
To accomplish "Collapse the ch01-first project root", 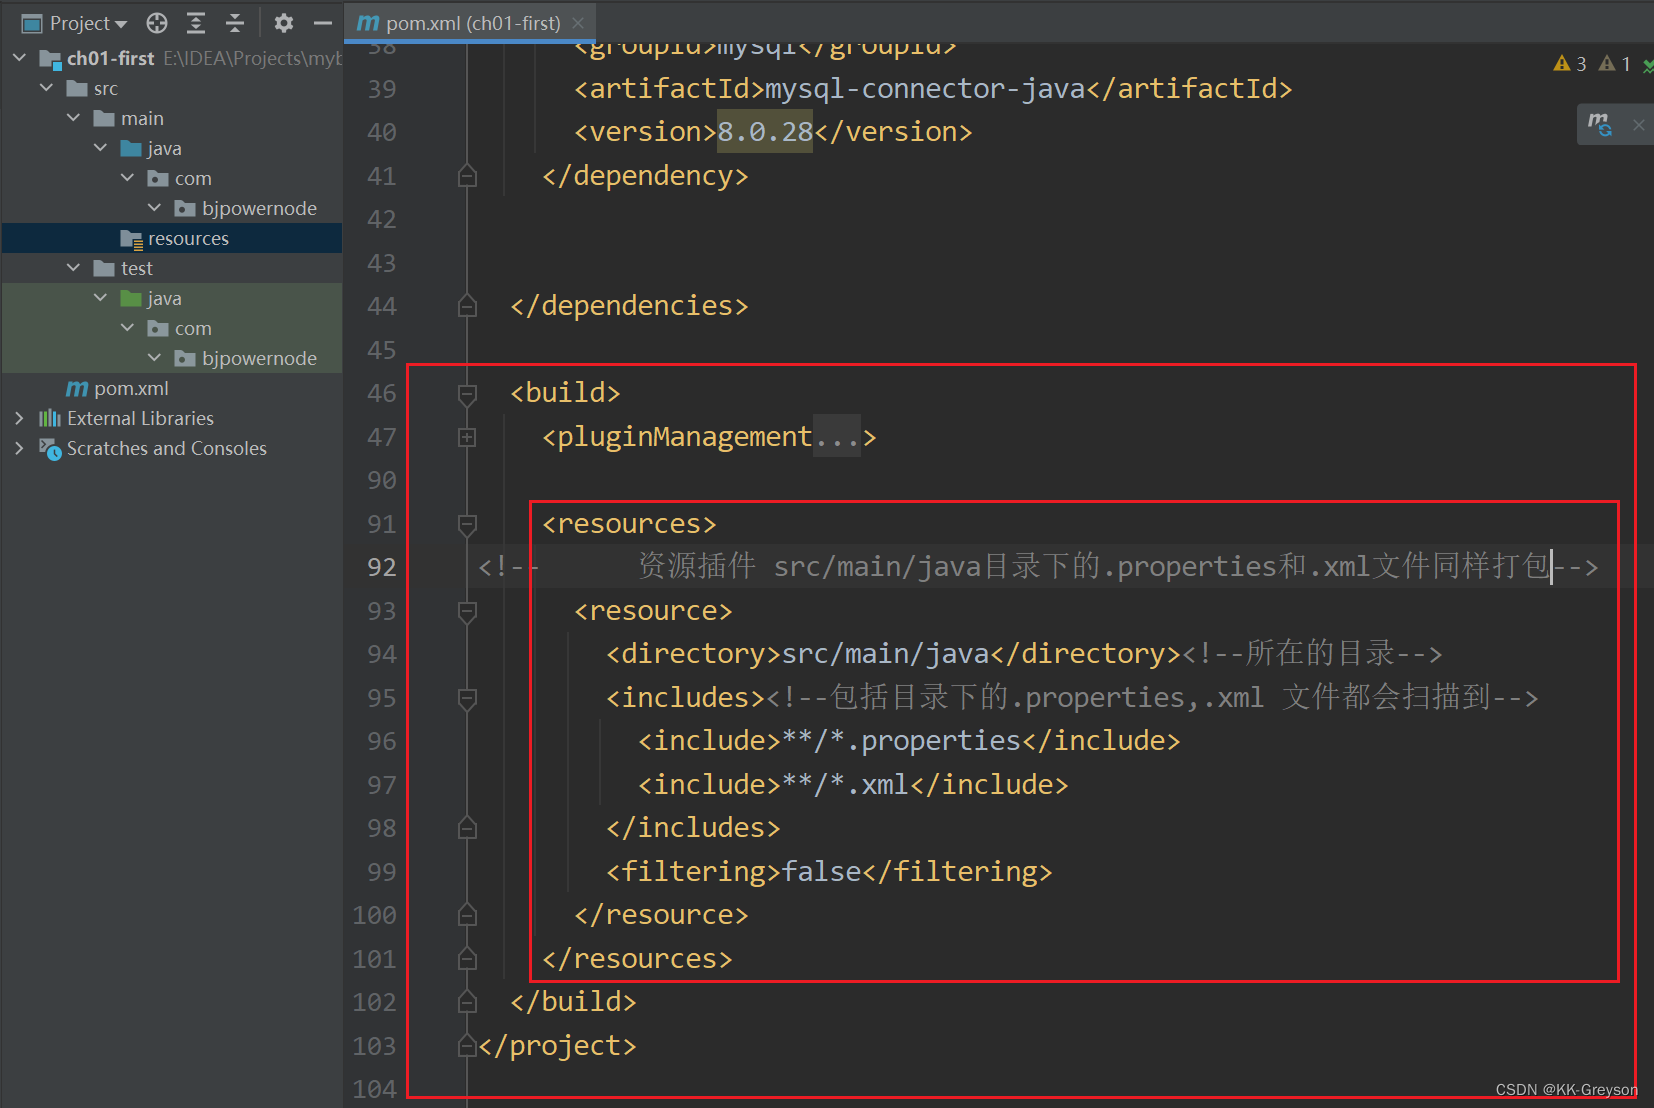I will pos(19,58).
